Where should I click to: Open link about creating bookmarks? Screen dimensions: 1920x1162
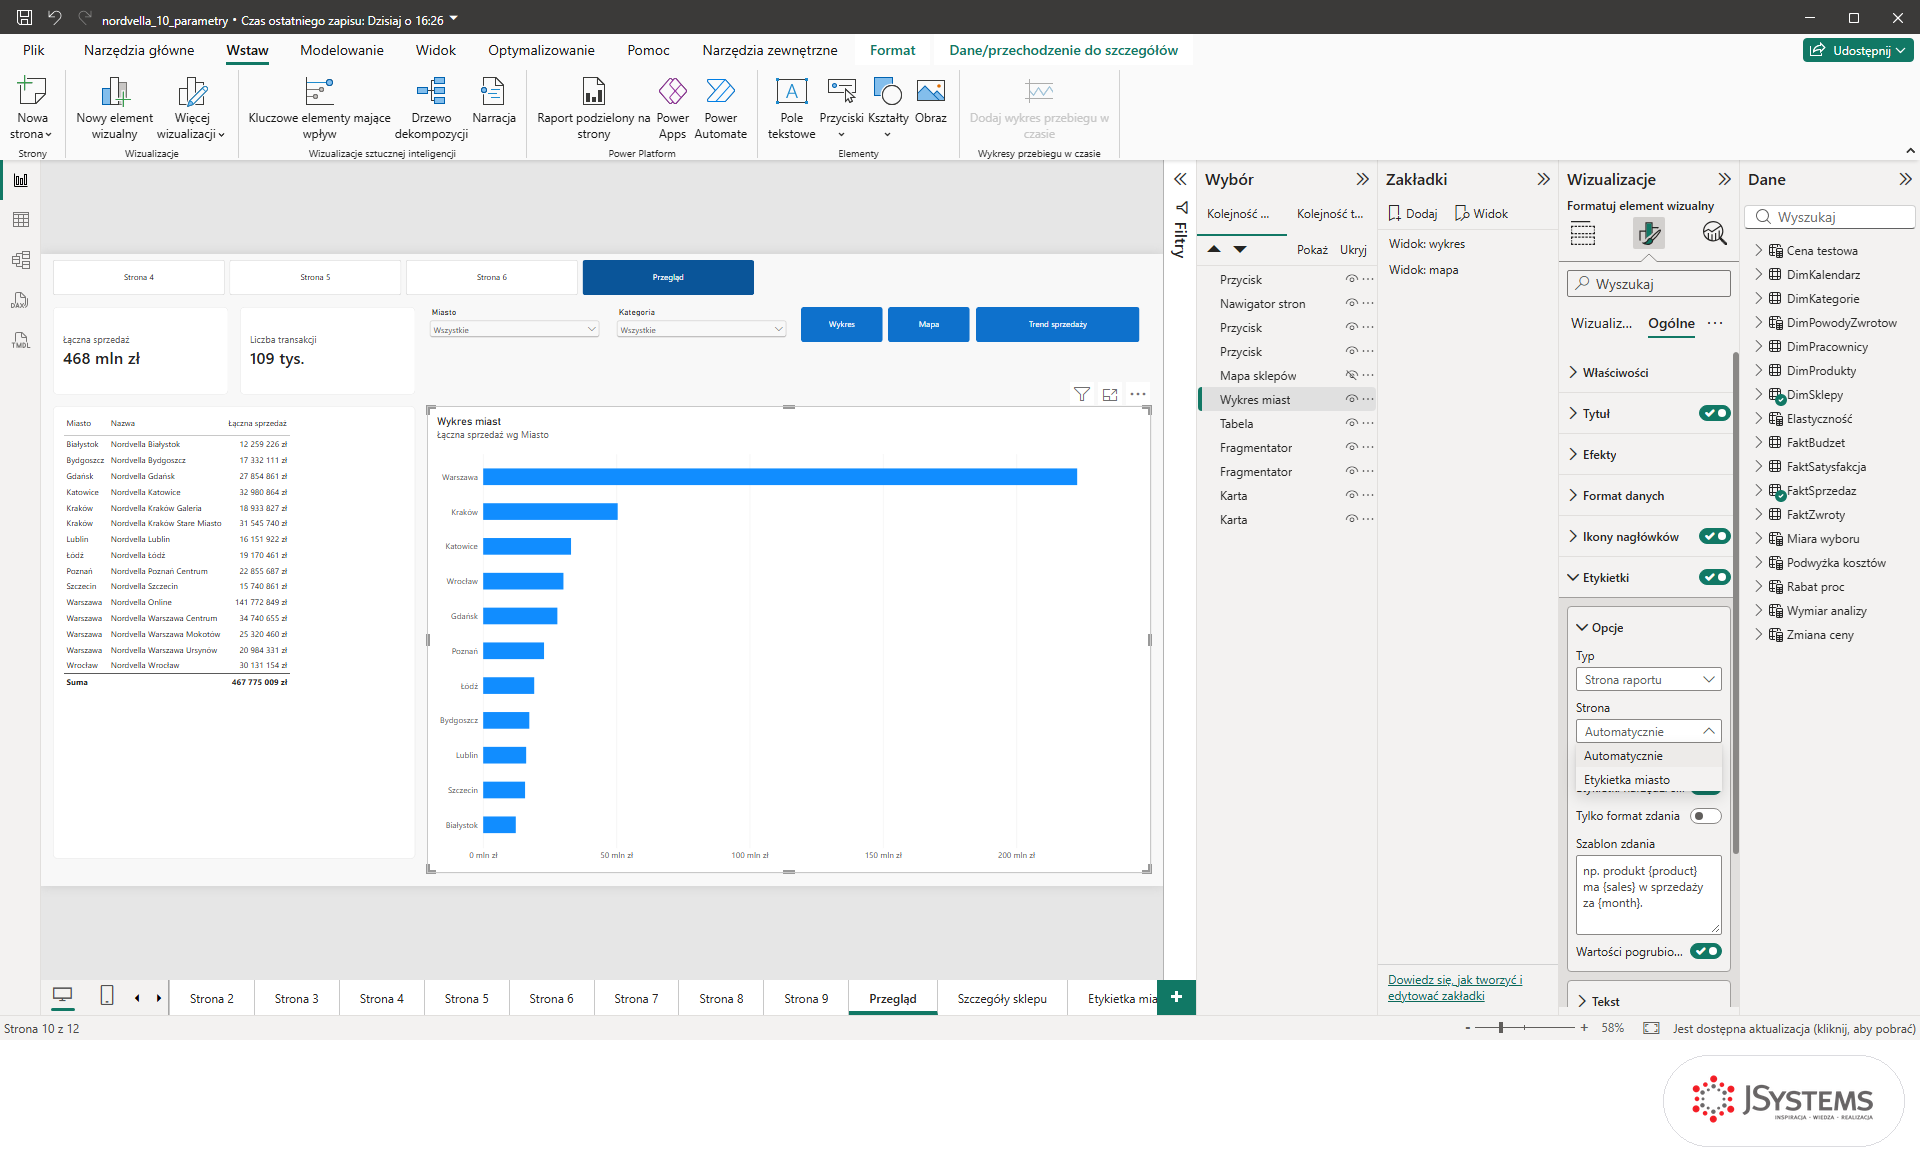[x=1455, y=988]
